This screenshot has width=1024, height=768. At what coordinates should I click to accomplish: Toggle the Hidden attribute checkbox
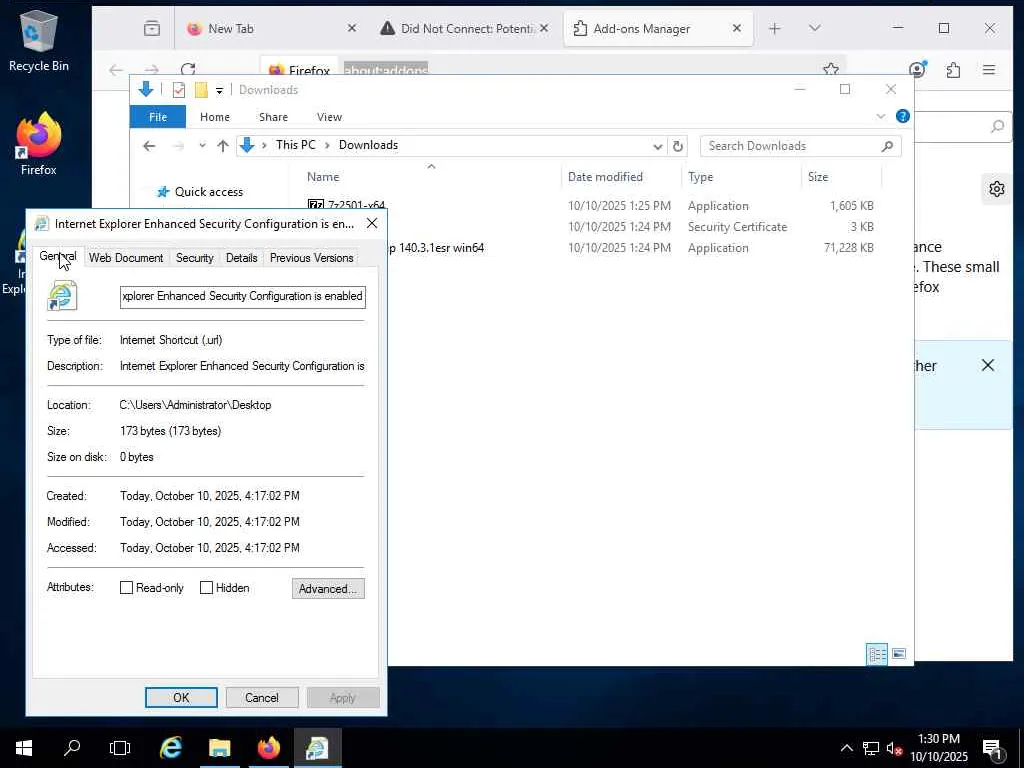point(206,588)
